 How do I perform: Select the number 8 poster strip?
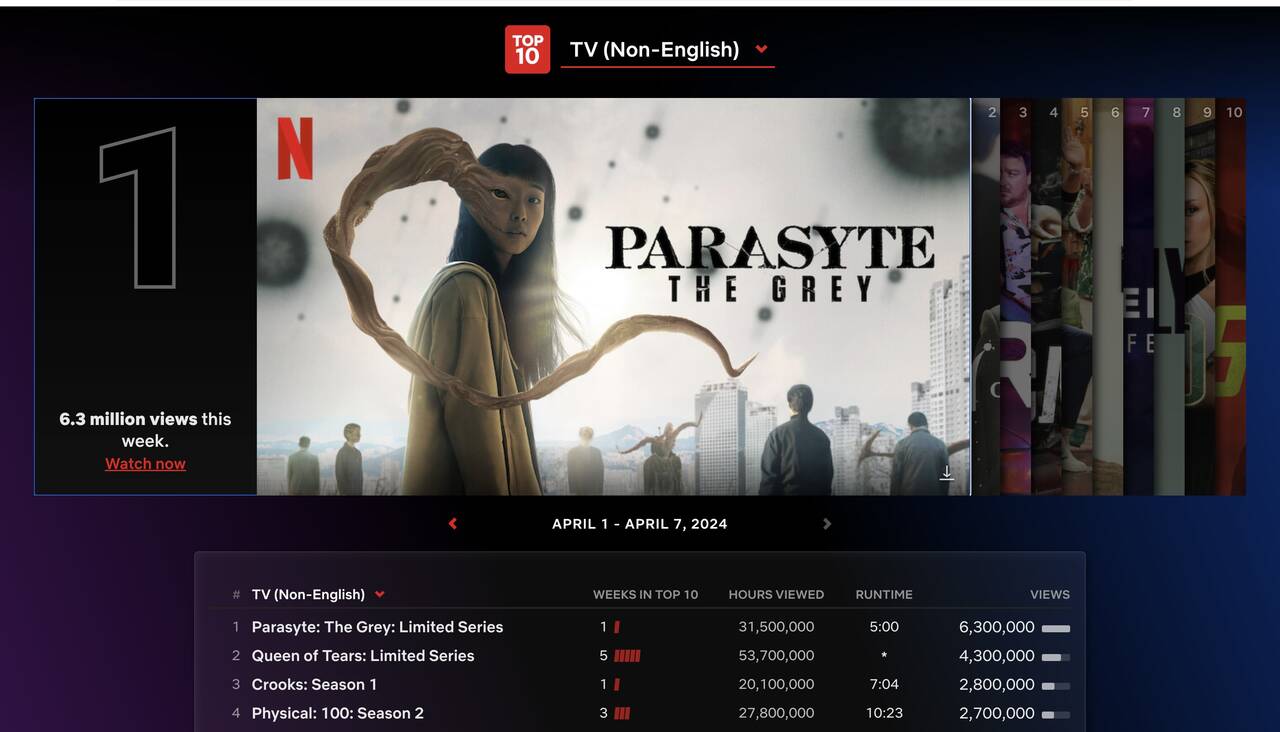coord(1170,296)
